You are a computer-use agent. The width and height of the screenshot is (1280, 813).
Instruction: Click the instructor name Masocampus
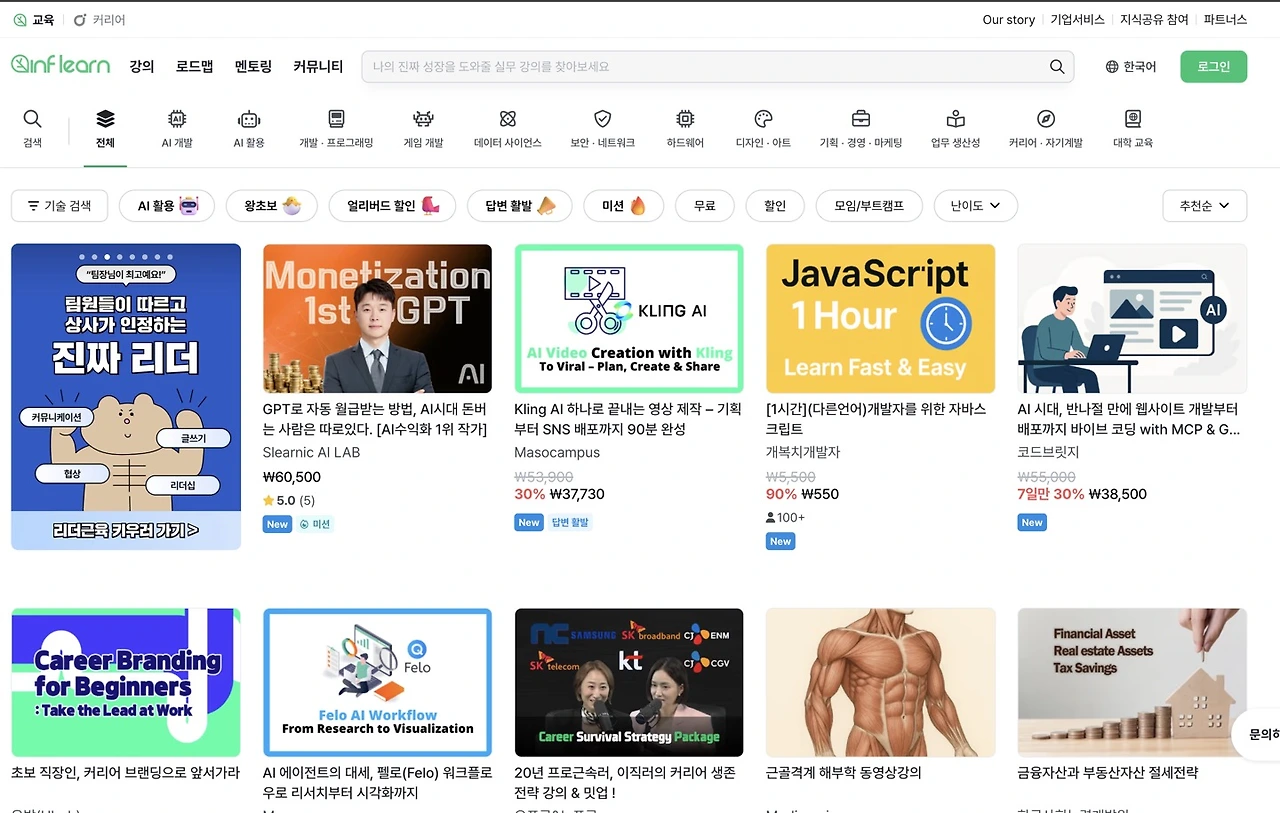557,452
